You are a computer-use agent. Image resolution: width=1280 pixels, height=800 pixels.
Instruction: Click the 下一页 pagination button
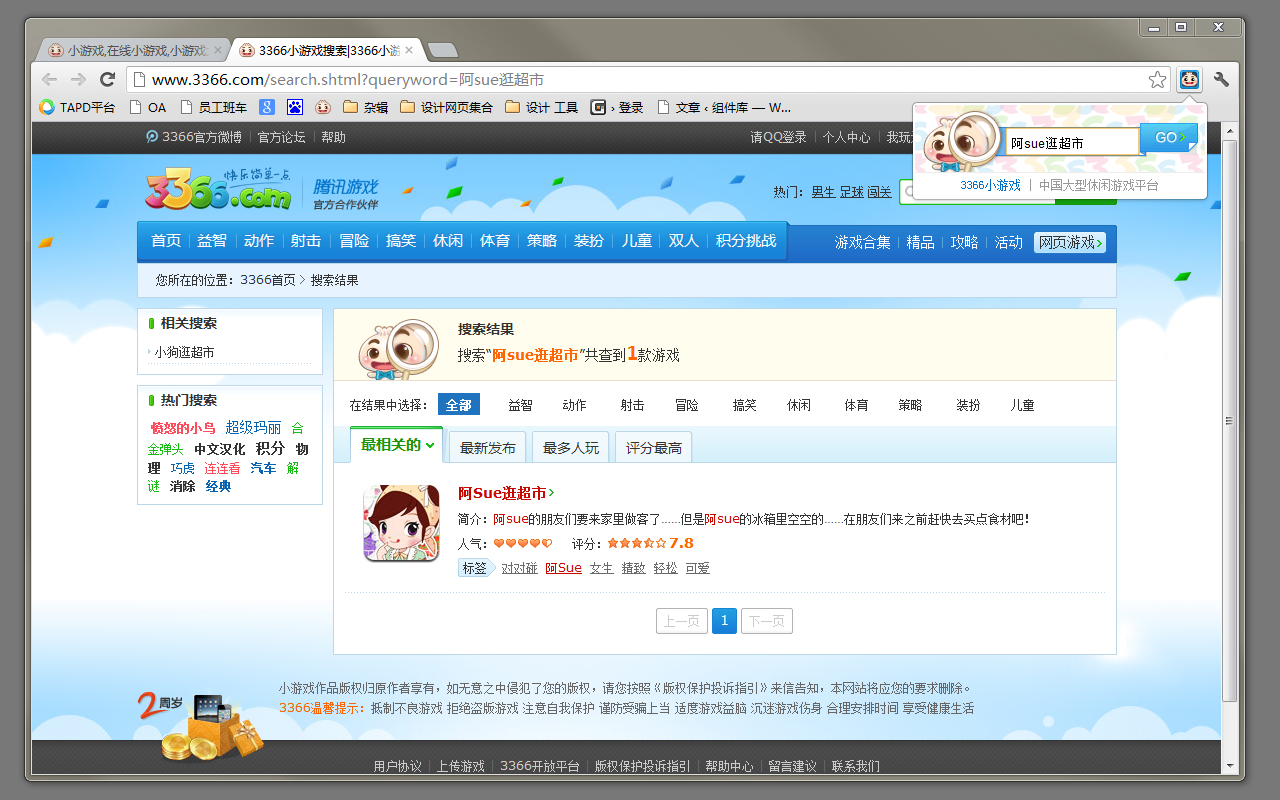point(767,621)
